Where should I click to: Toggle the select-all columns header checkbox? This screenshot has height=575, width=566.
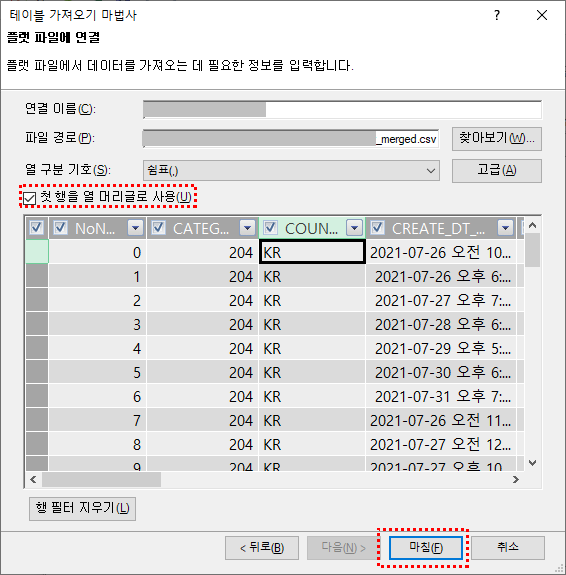coord(36,228)
